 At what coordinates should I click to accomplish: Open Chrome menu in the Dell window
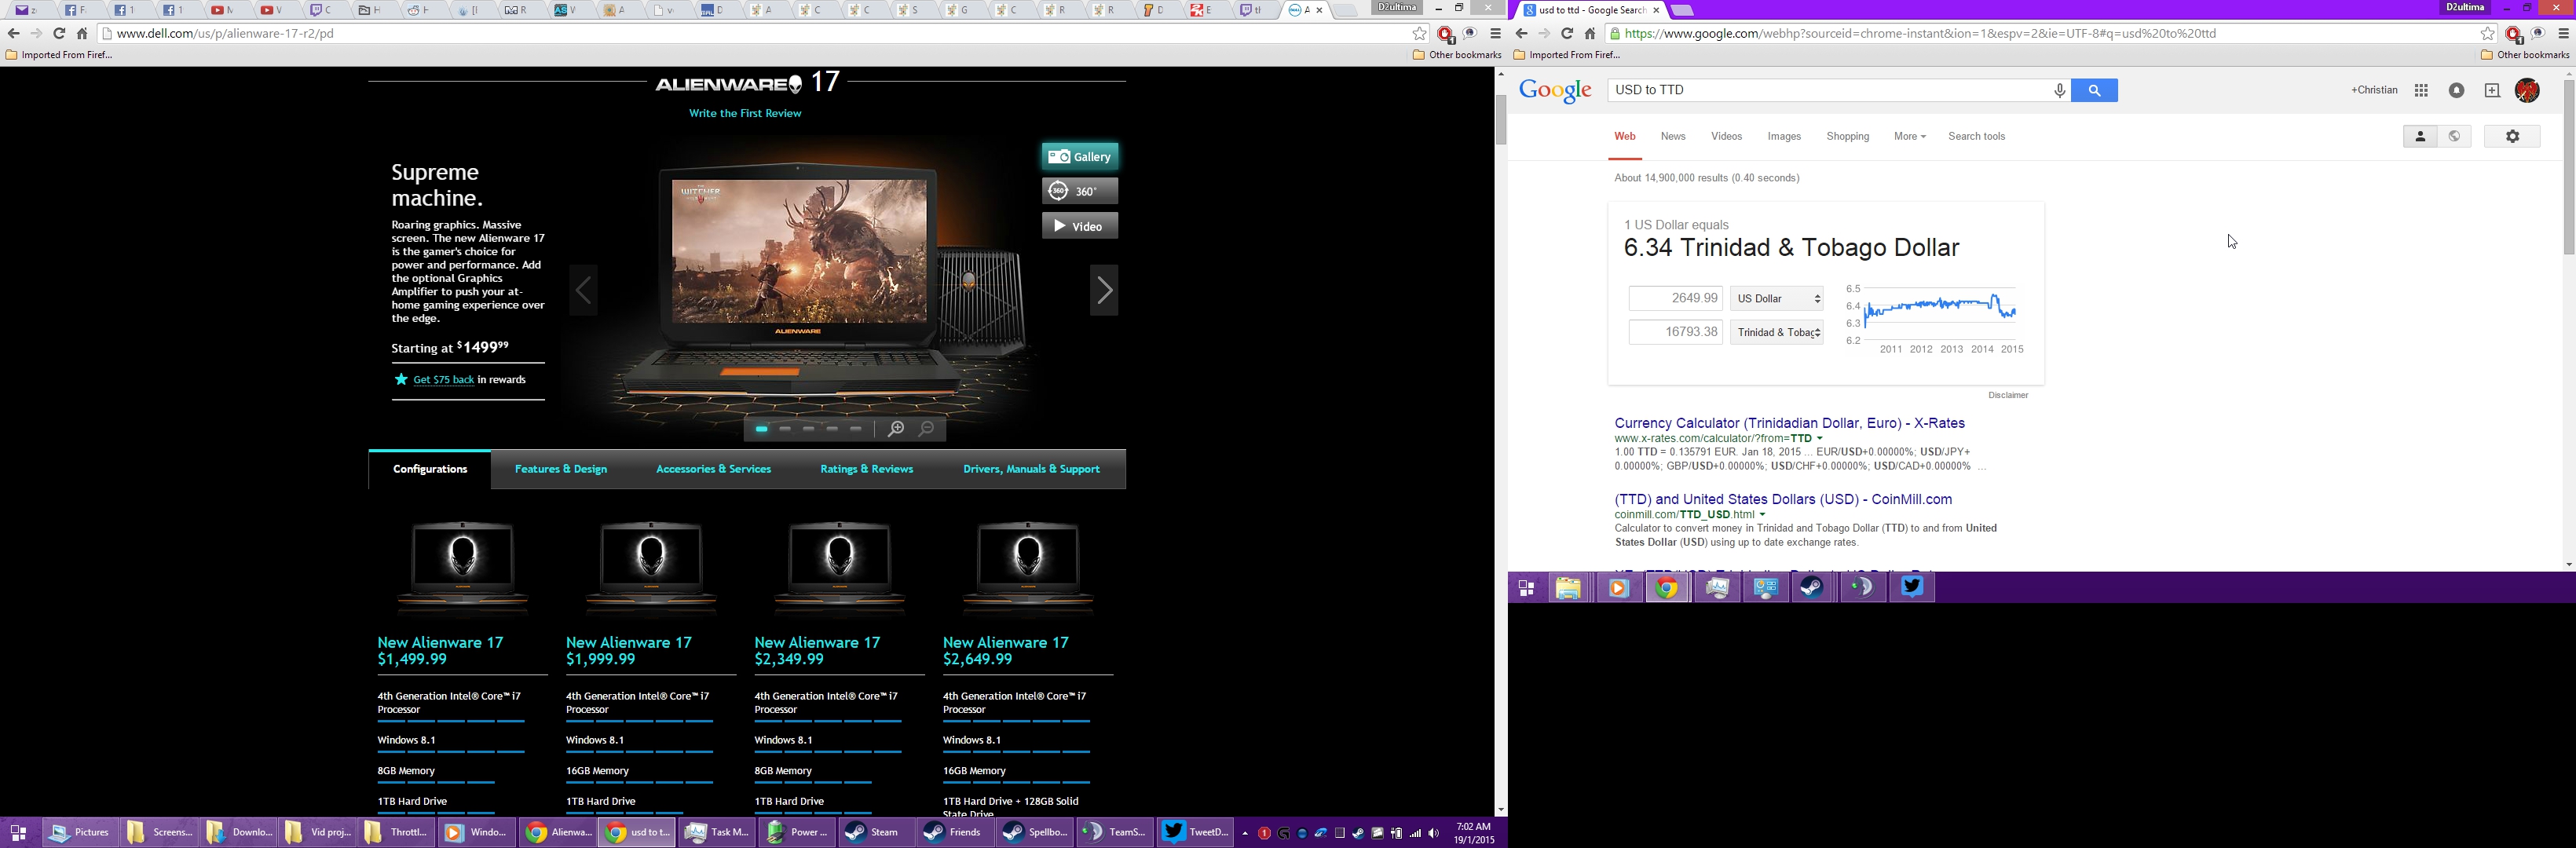pos(1495,34)
